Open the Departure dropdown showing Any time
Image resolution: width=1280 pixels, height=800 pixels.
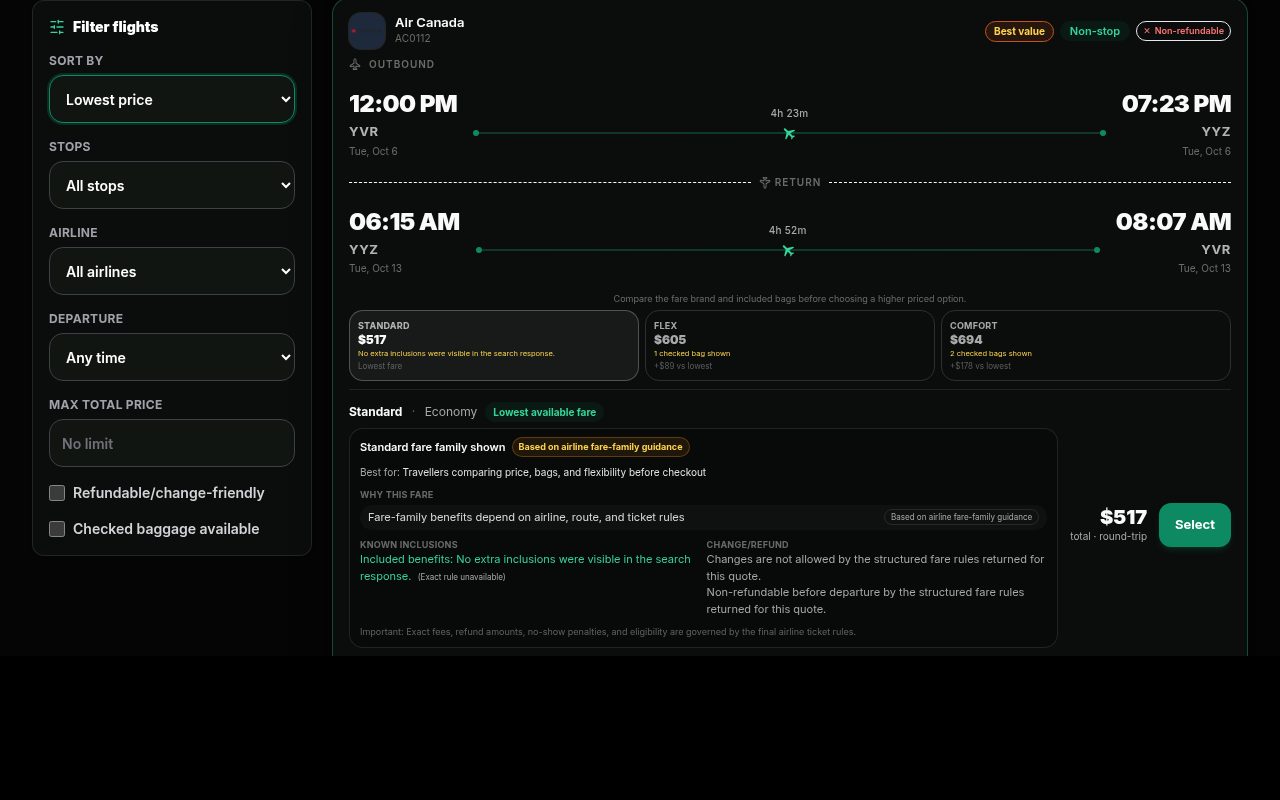click(x=172, y=357)
